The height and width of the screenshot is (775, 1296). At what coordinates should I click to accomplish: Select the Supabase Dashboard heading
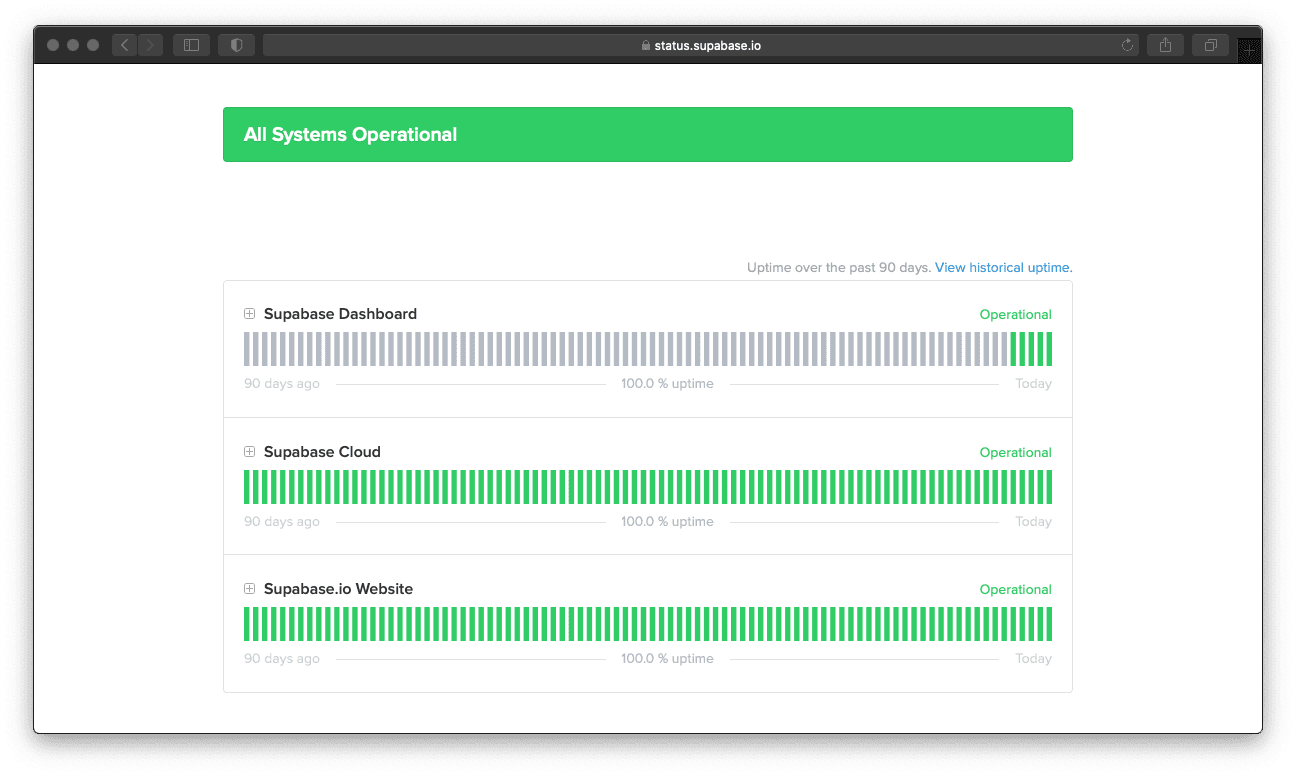[340, 314]
